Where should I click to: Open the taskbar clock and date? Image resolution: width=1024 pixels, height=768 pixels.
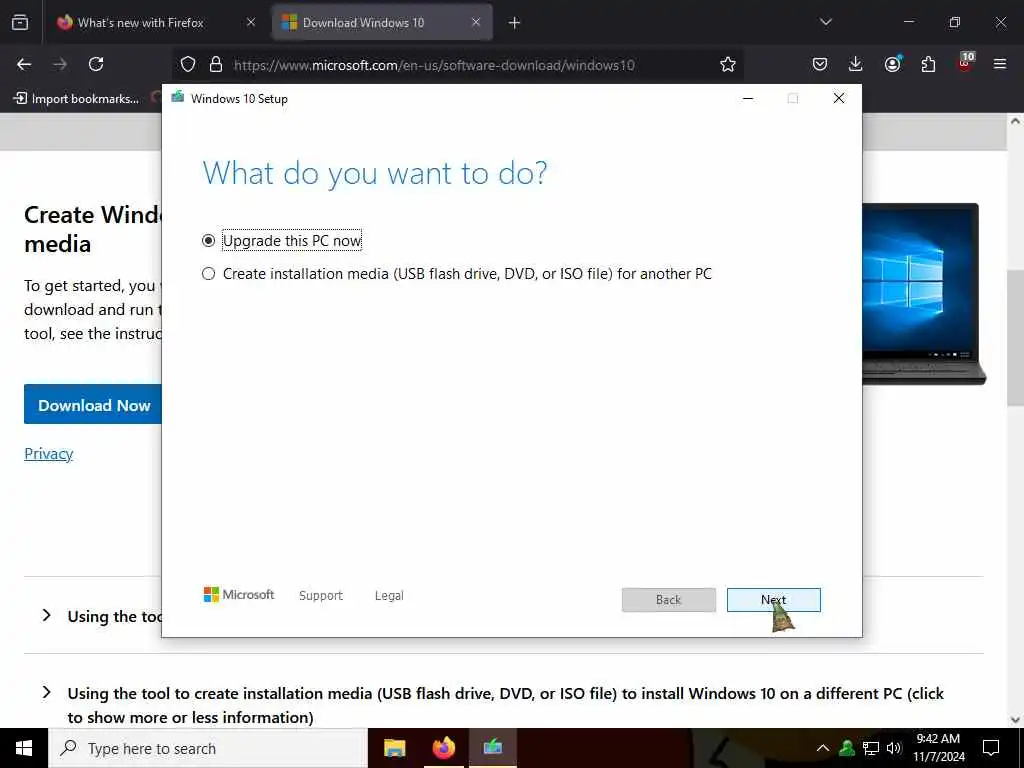tap(938, 748)
